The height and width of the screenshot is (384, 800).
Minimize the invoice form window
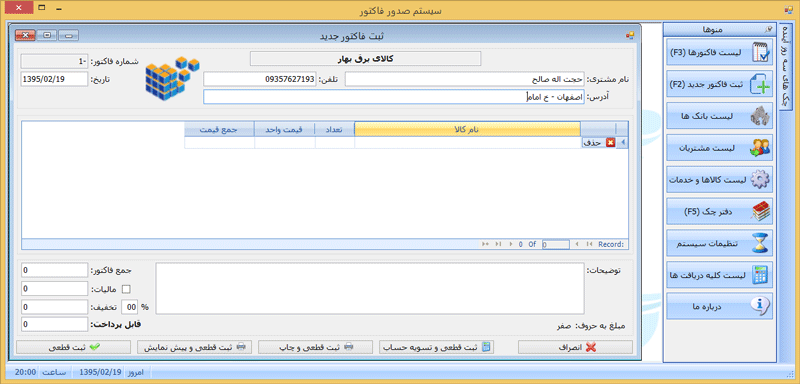(x=69, y=35)
